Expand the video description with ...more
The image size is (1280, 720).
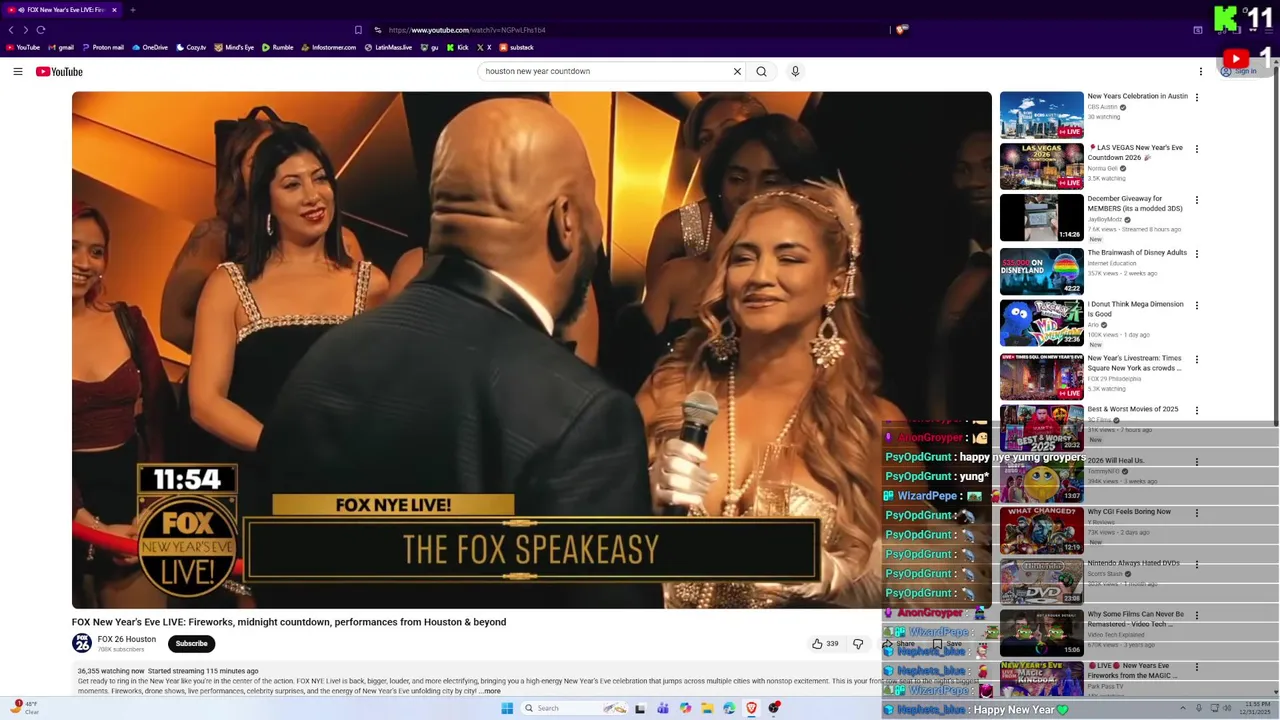point(491,691)
